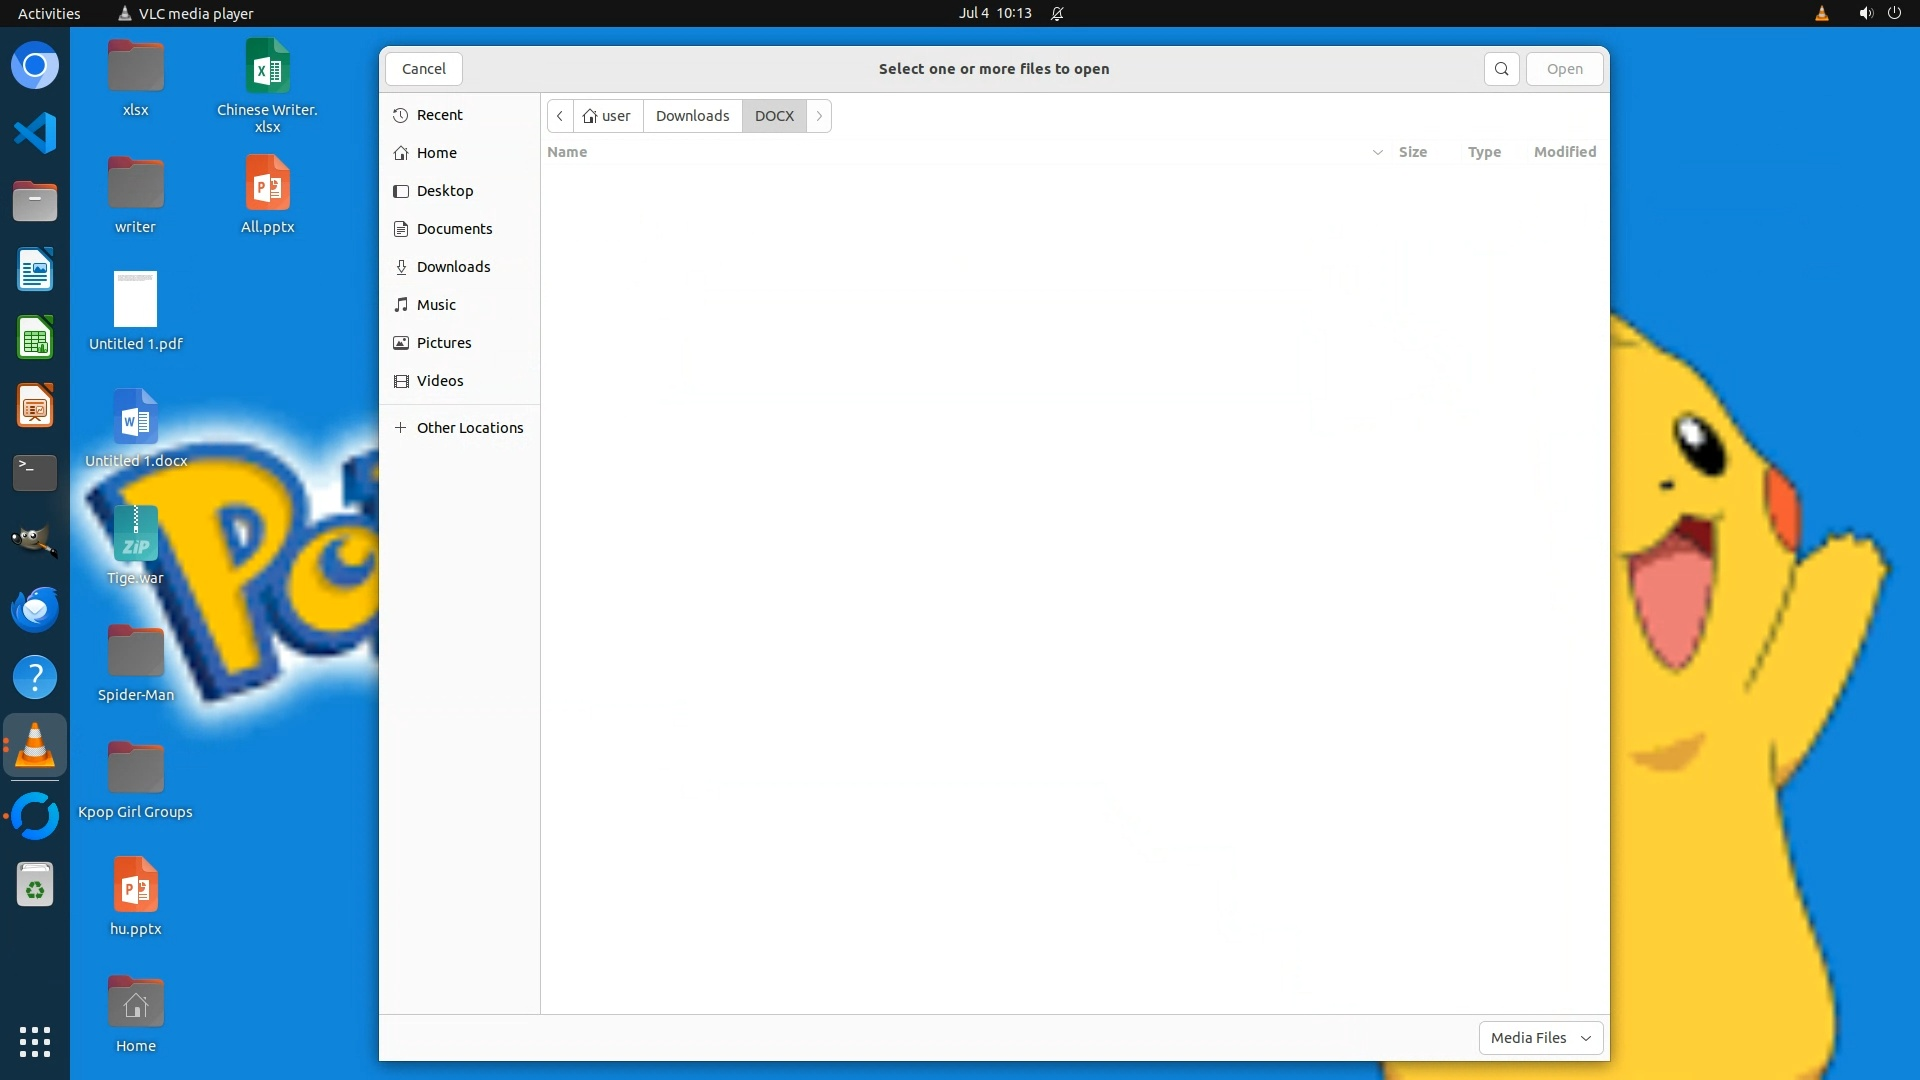
Task: Jump to Downloads in the path bar
Action: coord(692,116)
